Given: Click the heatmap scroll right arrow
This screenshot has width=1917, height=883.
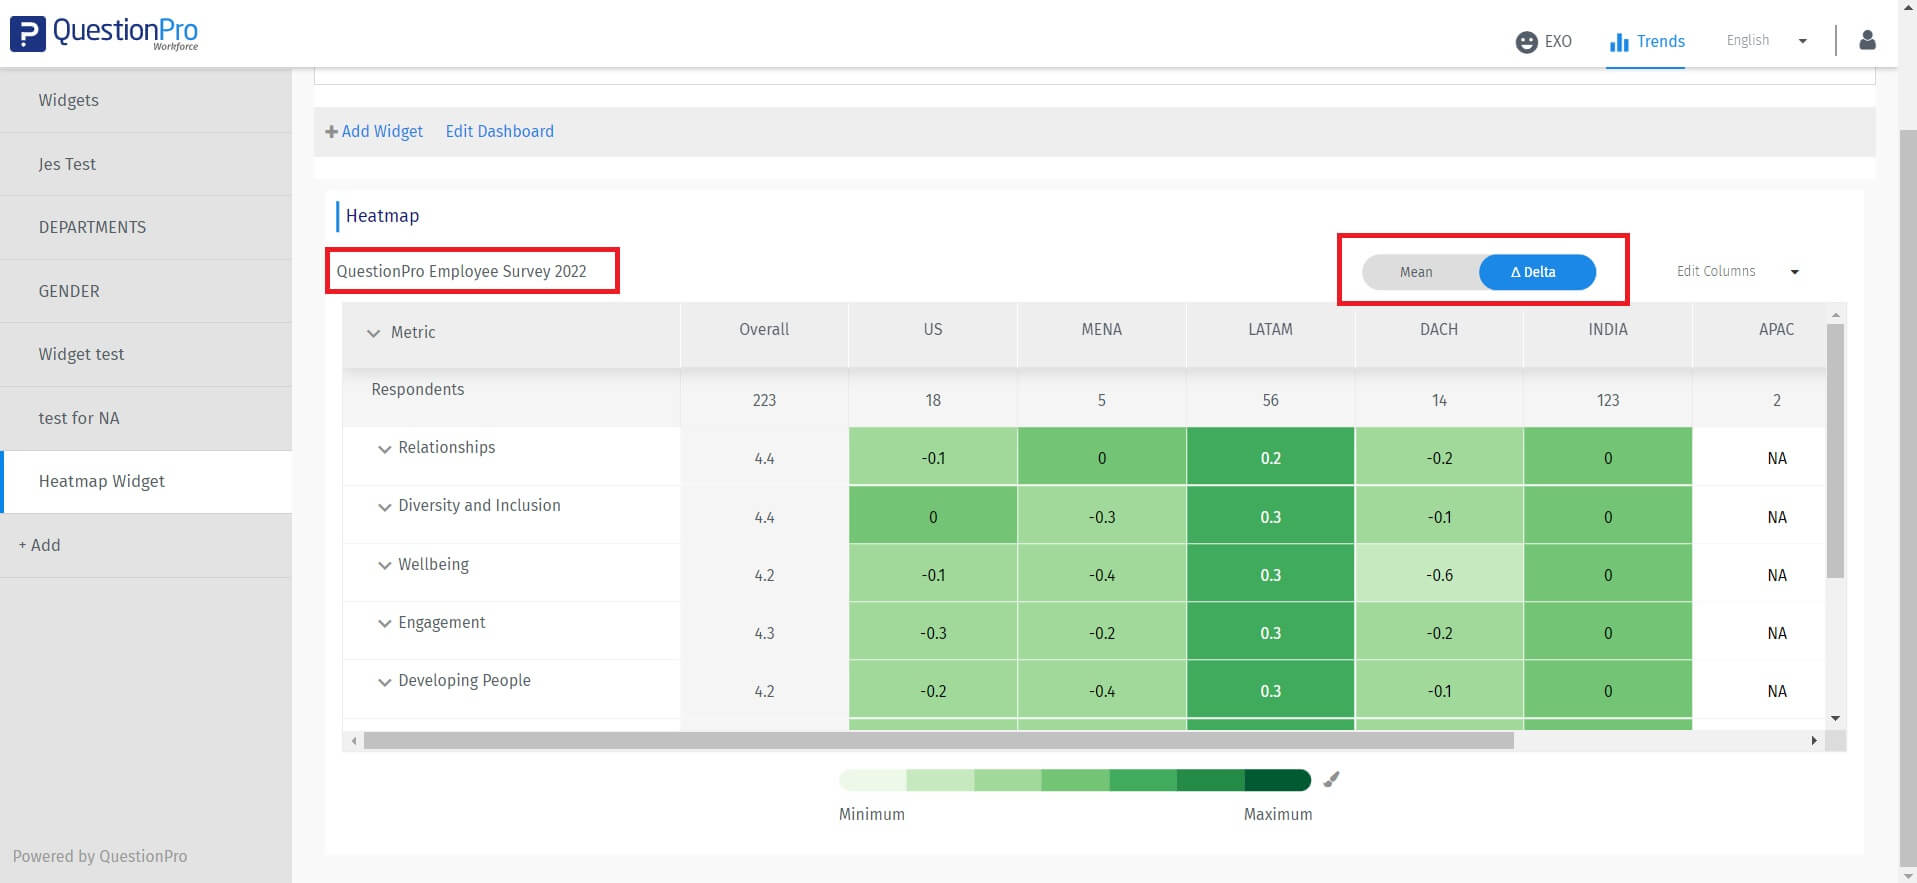Looking at the screenshot, I should [1814, 741].
